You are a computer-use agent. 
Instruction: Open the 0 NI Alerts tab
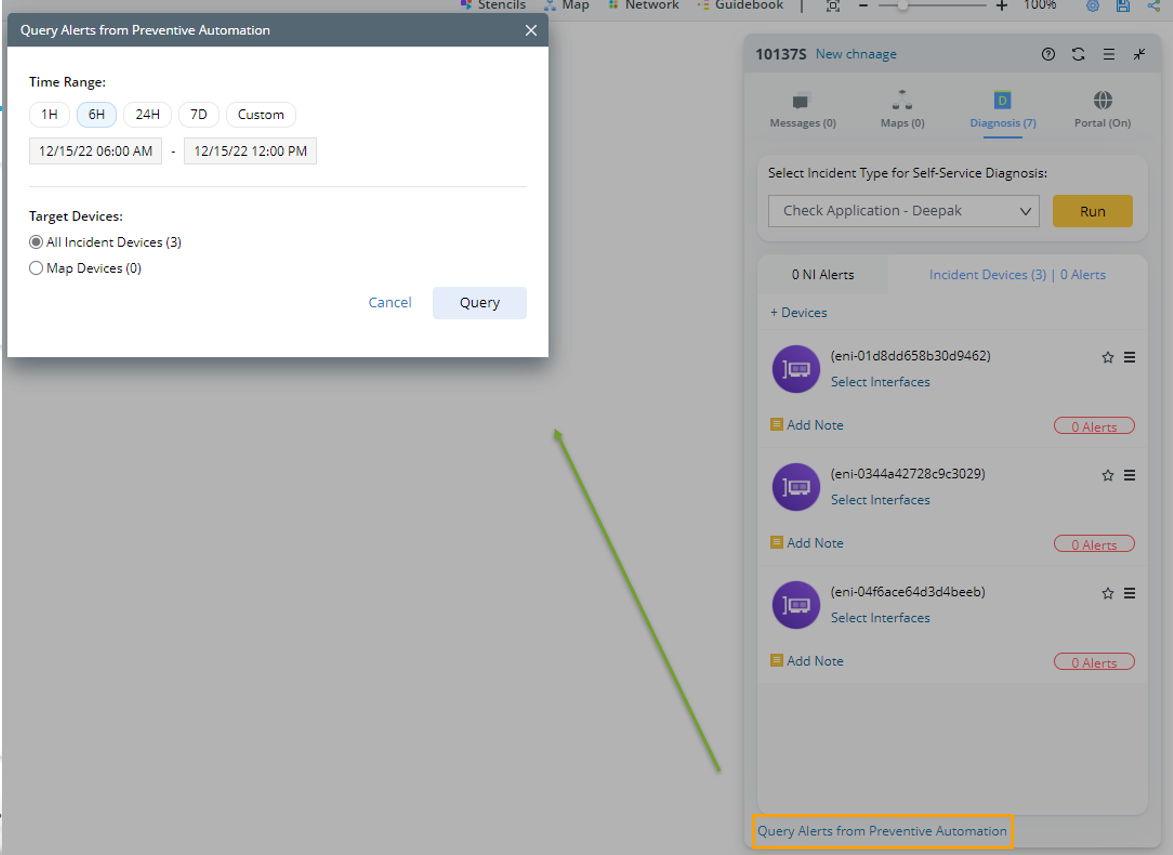pos(823,275)
